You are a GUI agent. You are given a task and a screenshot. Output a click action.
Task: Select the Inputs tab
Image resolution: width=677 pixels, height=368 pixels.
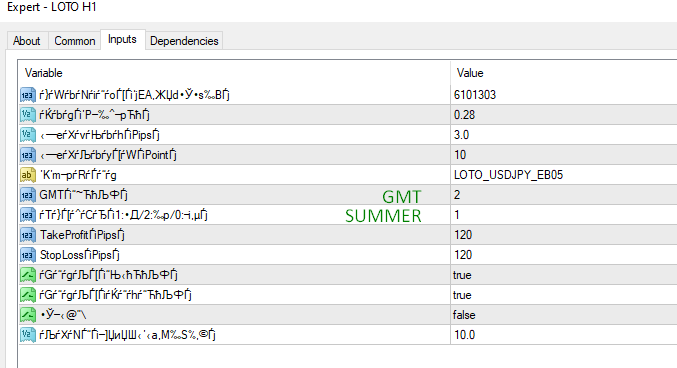click(x=122, y=39)
